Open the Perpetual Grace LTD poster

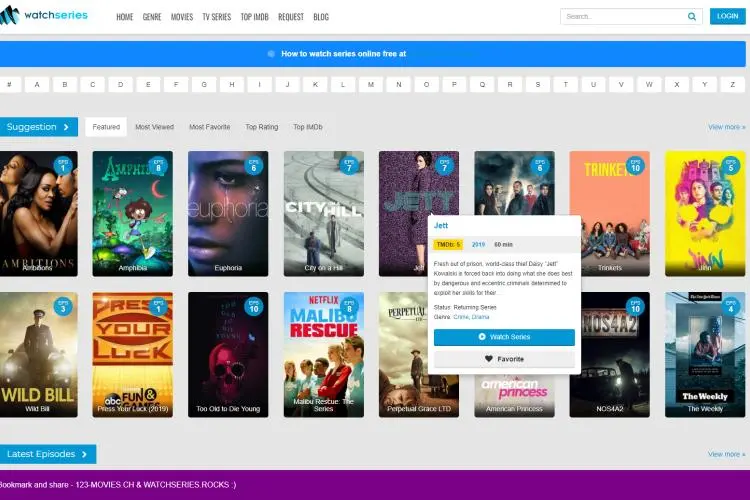click(x=403, y=355)
